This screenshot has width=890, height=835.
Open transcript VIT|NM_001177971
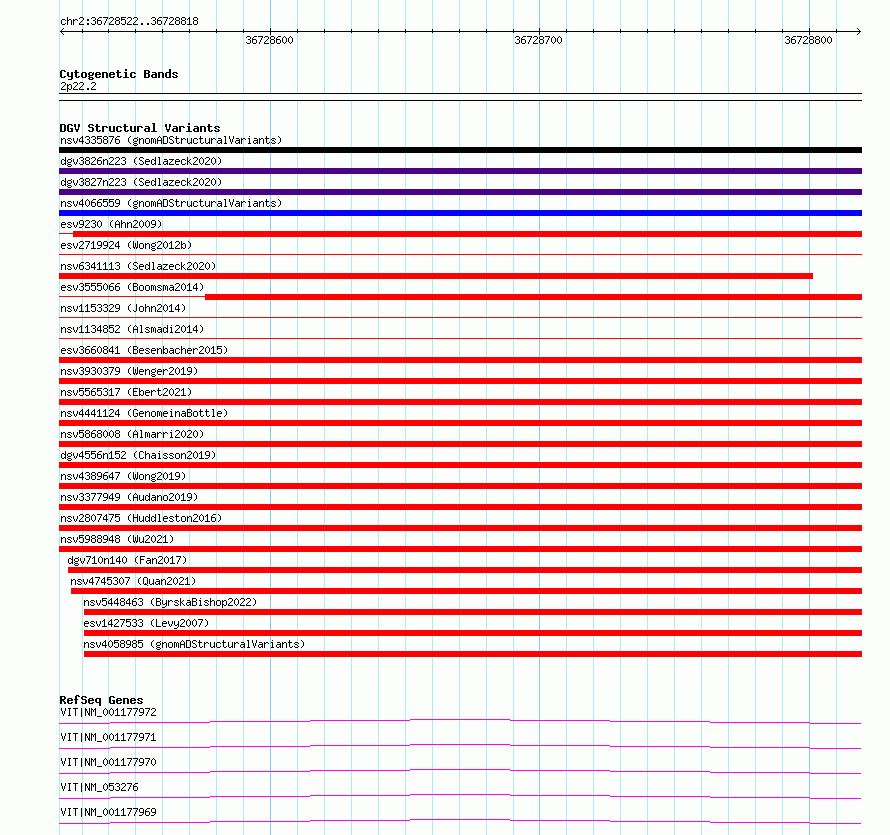point(108,737)
